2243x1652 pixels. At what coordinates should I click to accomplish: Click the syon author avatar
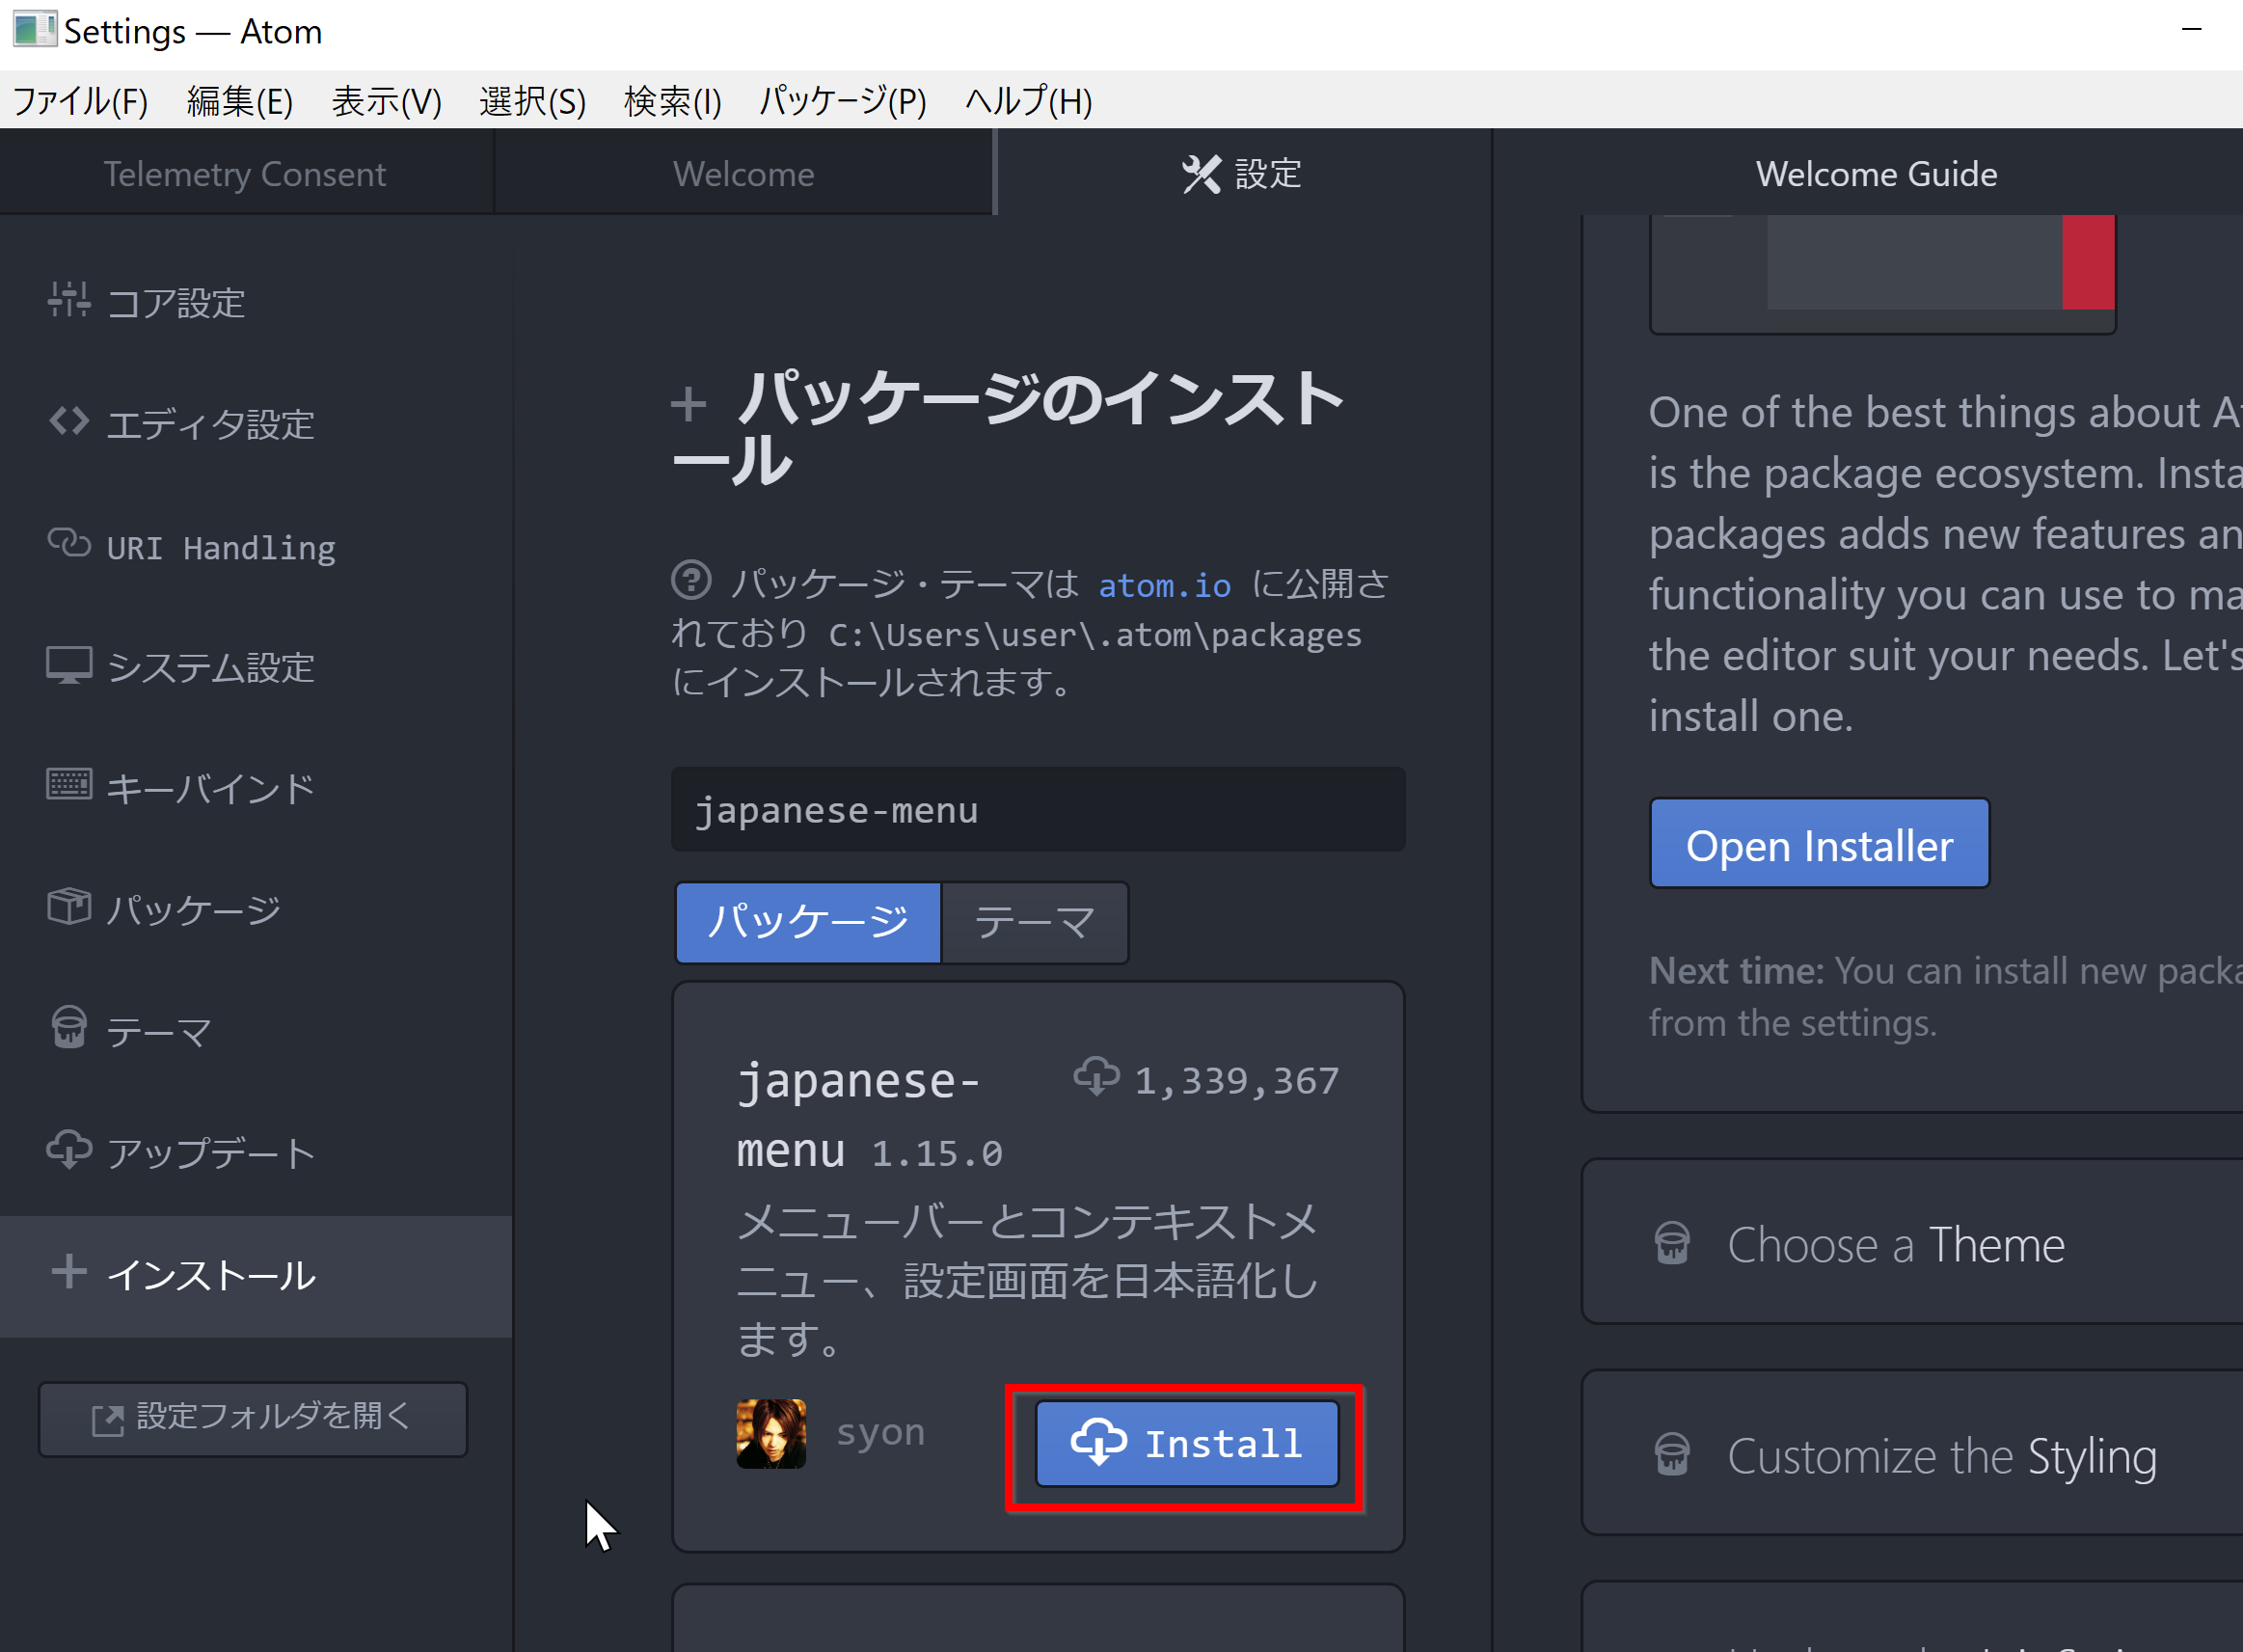coord(771,1433)
